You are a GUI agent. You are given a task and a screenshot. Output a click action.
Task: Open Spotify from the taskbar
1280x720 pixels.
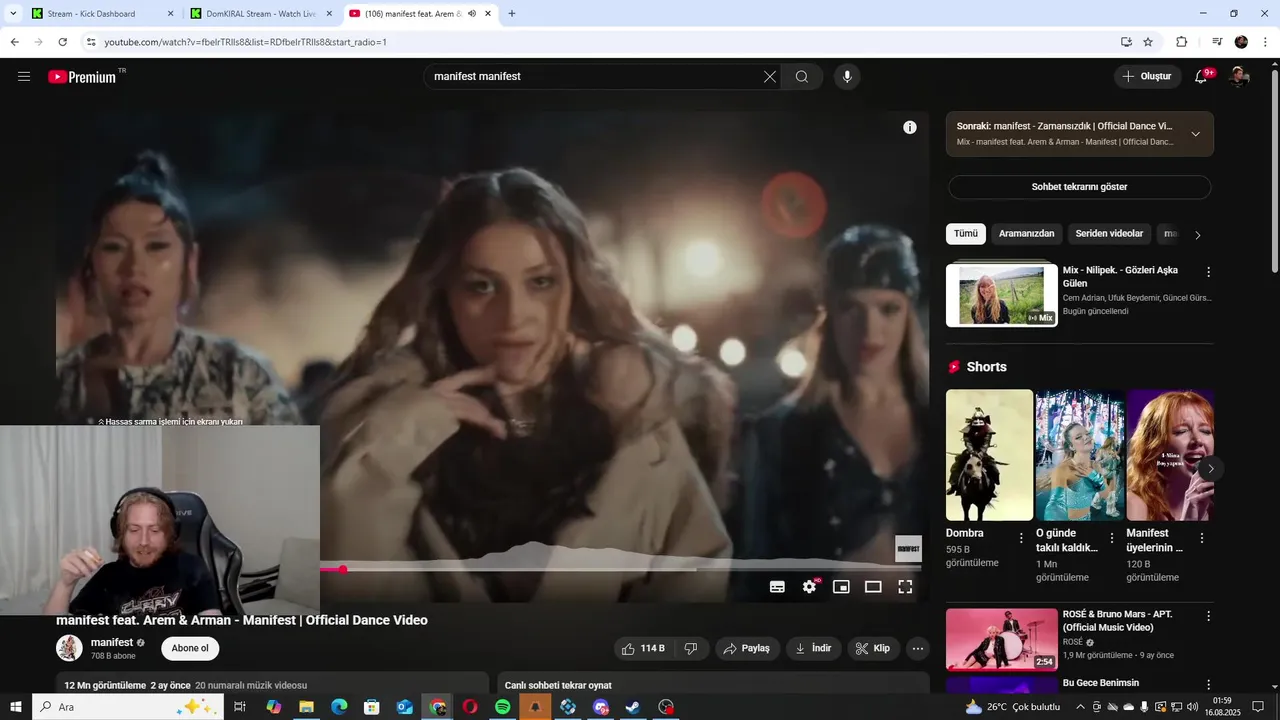coord(503,707)
